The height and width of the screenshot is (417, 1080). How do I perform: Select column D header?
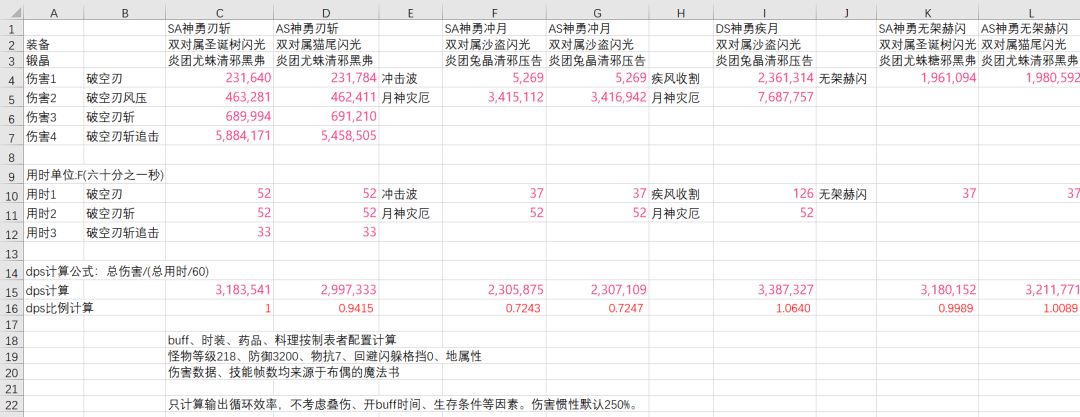326,14
